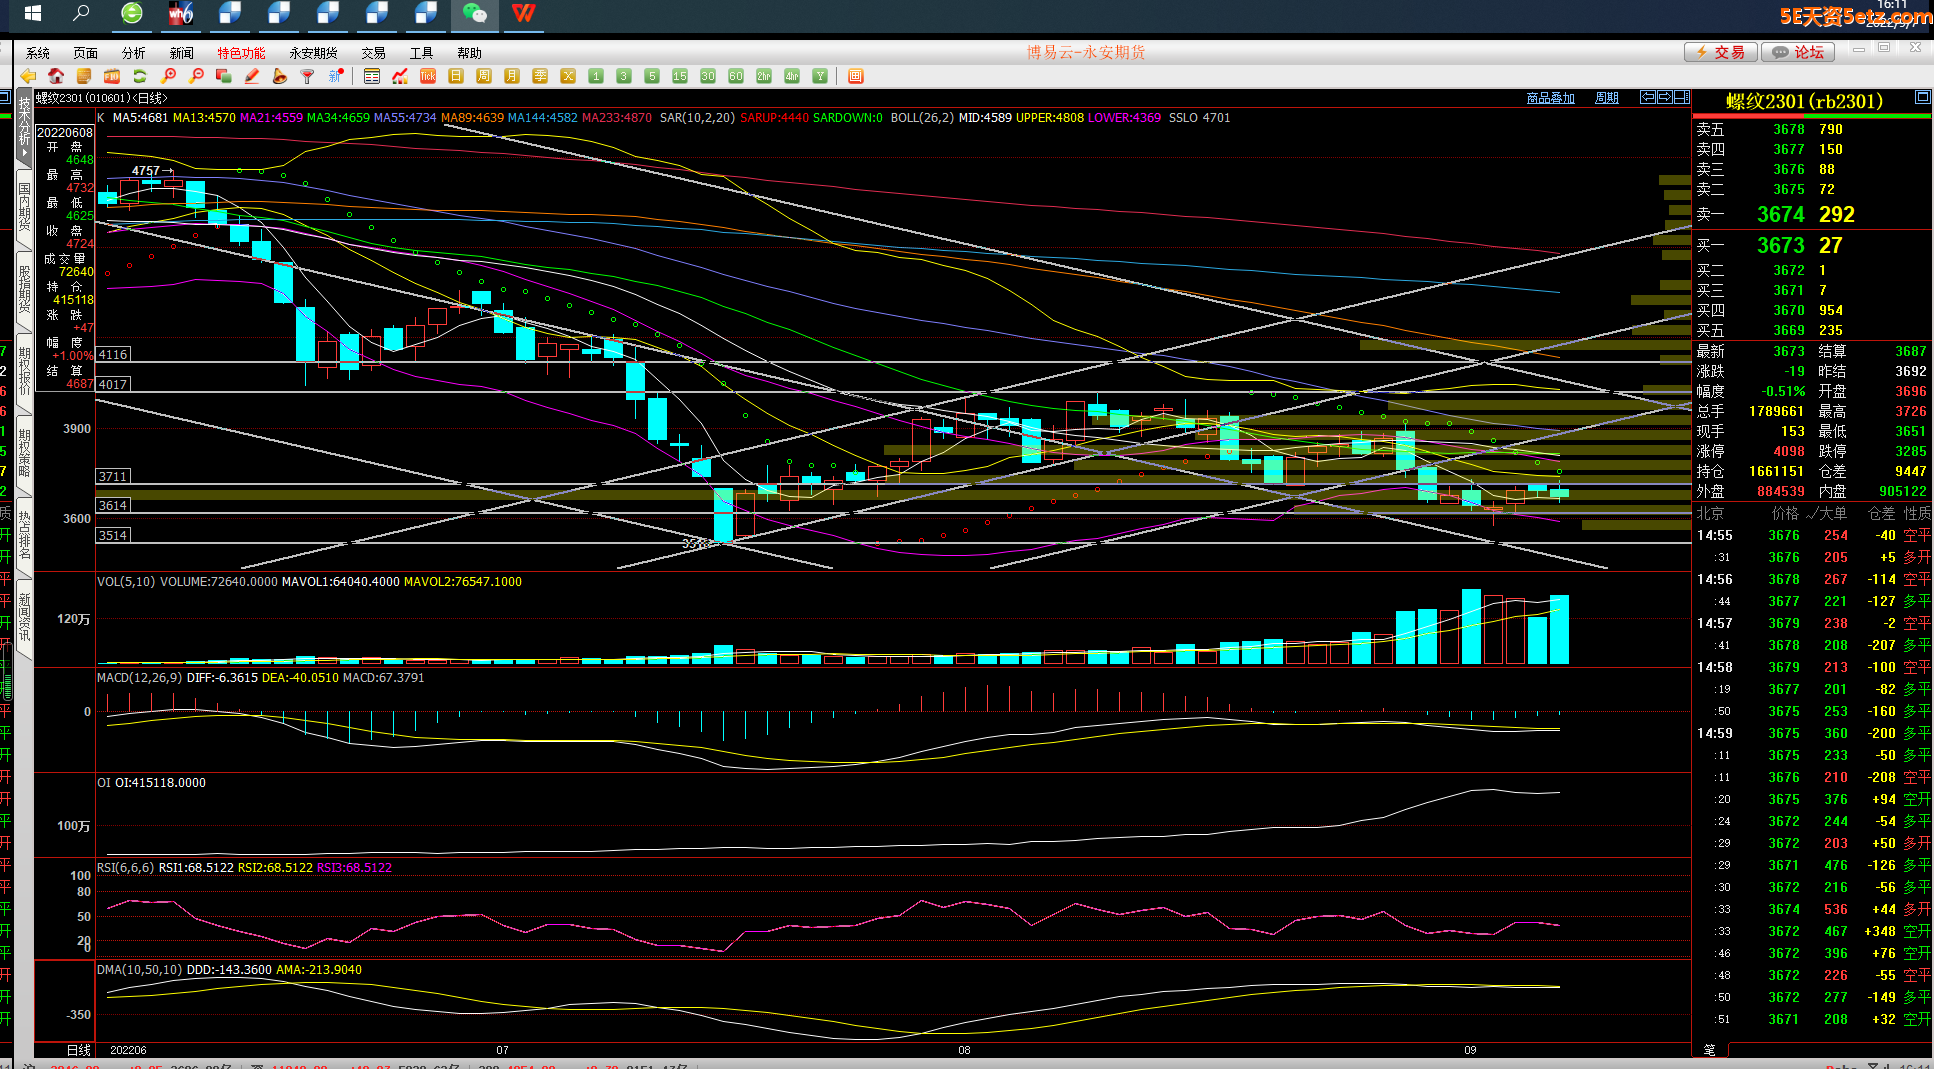Open the 交易 menu in the menu bar
The height and width of the screenshot is (1069, 1934).
point(374,53)
